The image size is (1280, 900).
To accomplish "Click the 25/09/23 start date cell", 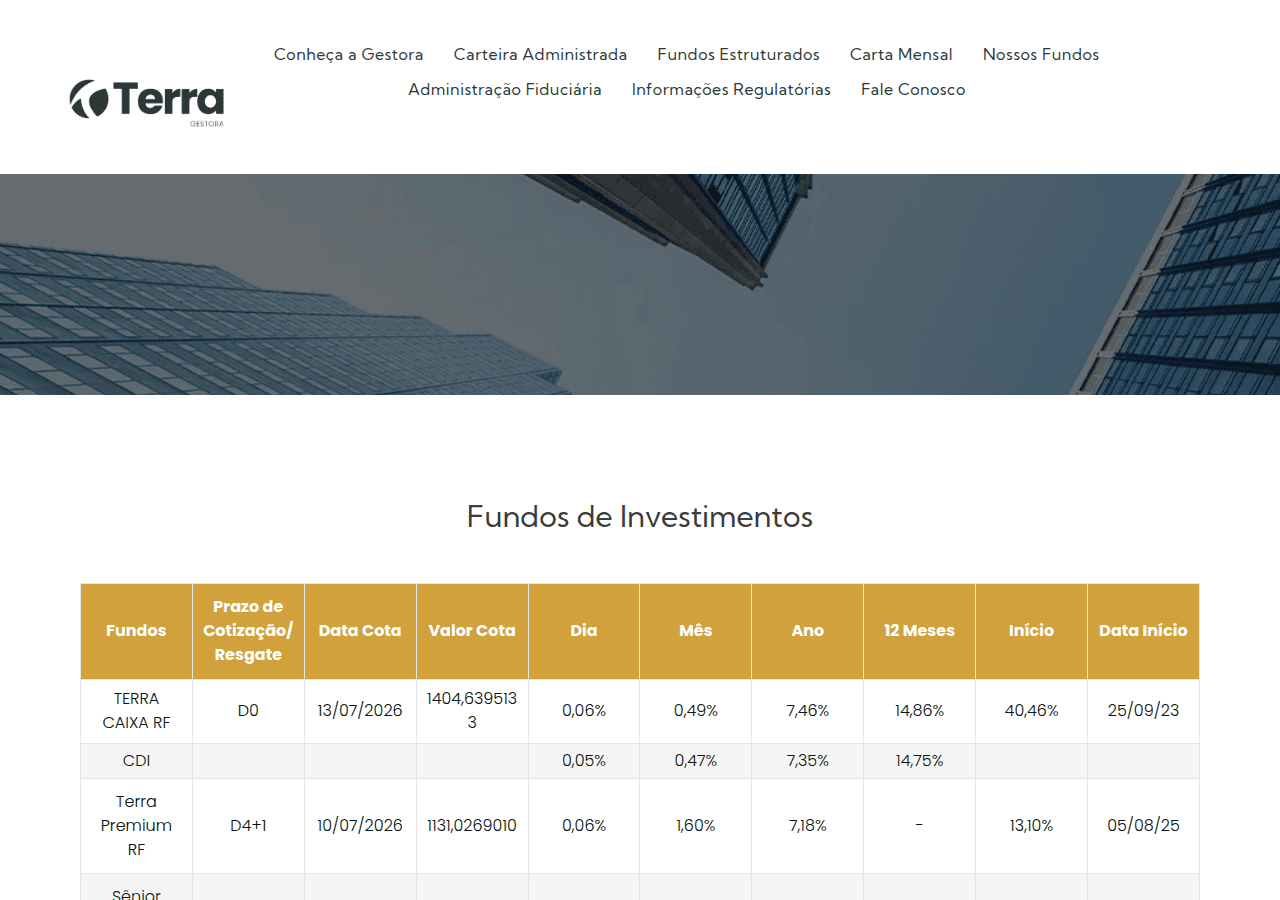I will tap(1143, 711).
